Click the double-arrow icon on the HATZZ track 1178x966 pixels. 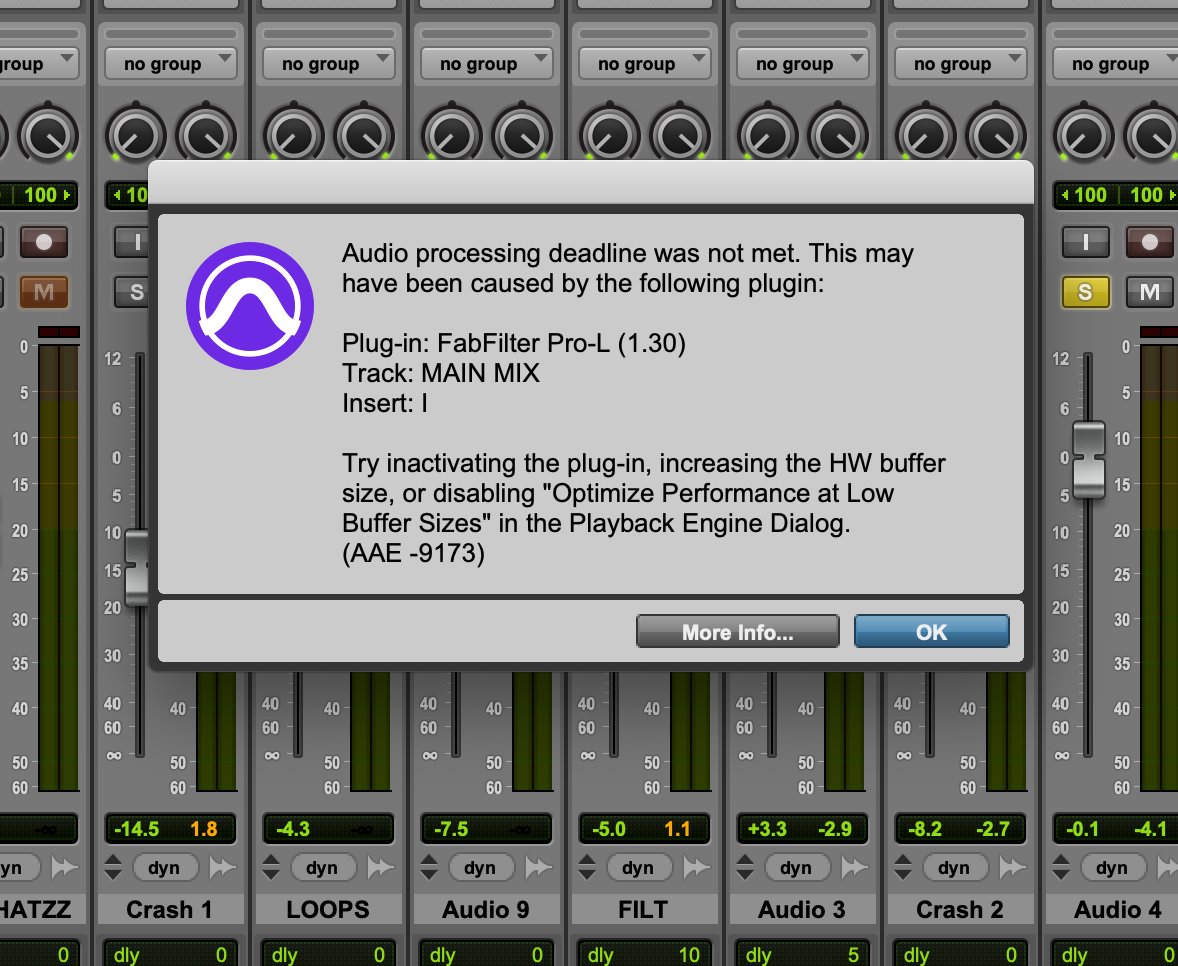tap(65, 868)
